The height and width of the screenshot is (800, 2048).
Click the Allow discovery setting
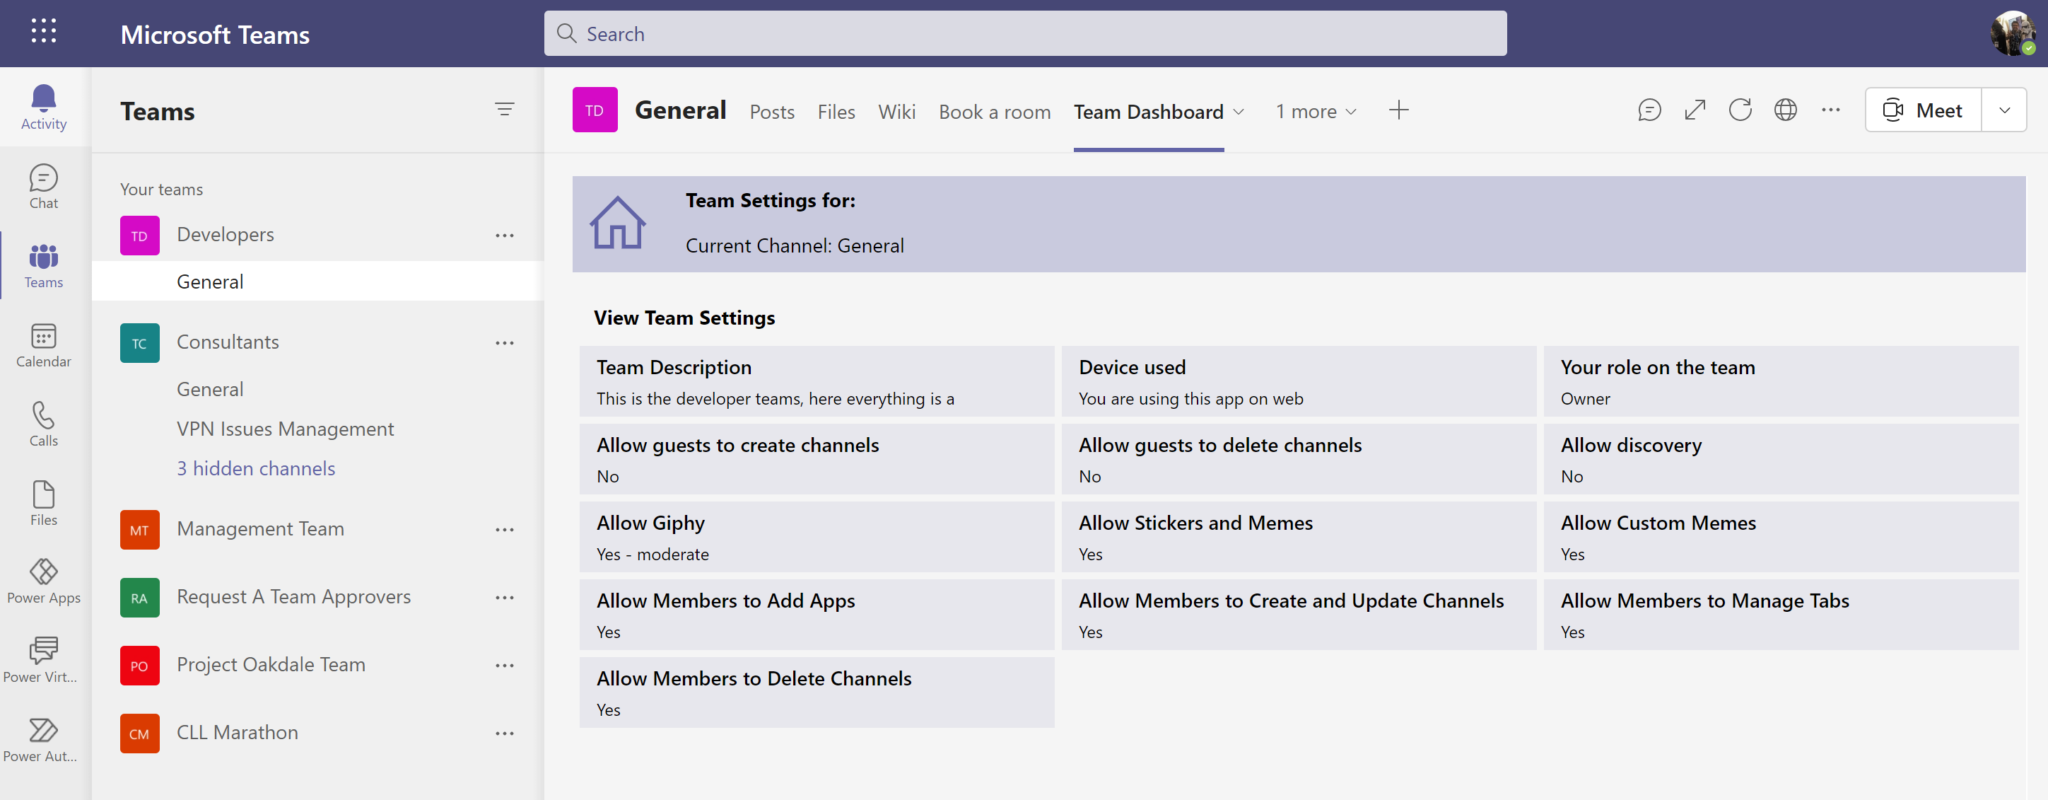click(1781, 459)
